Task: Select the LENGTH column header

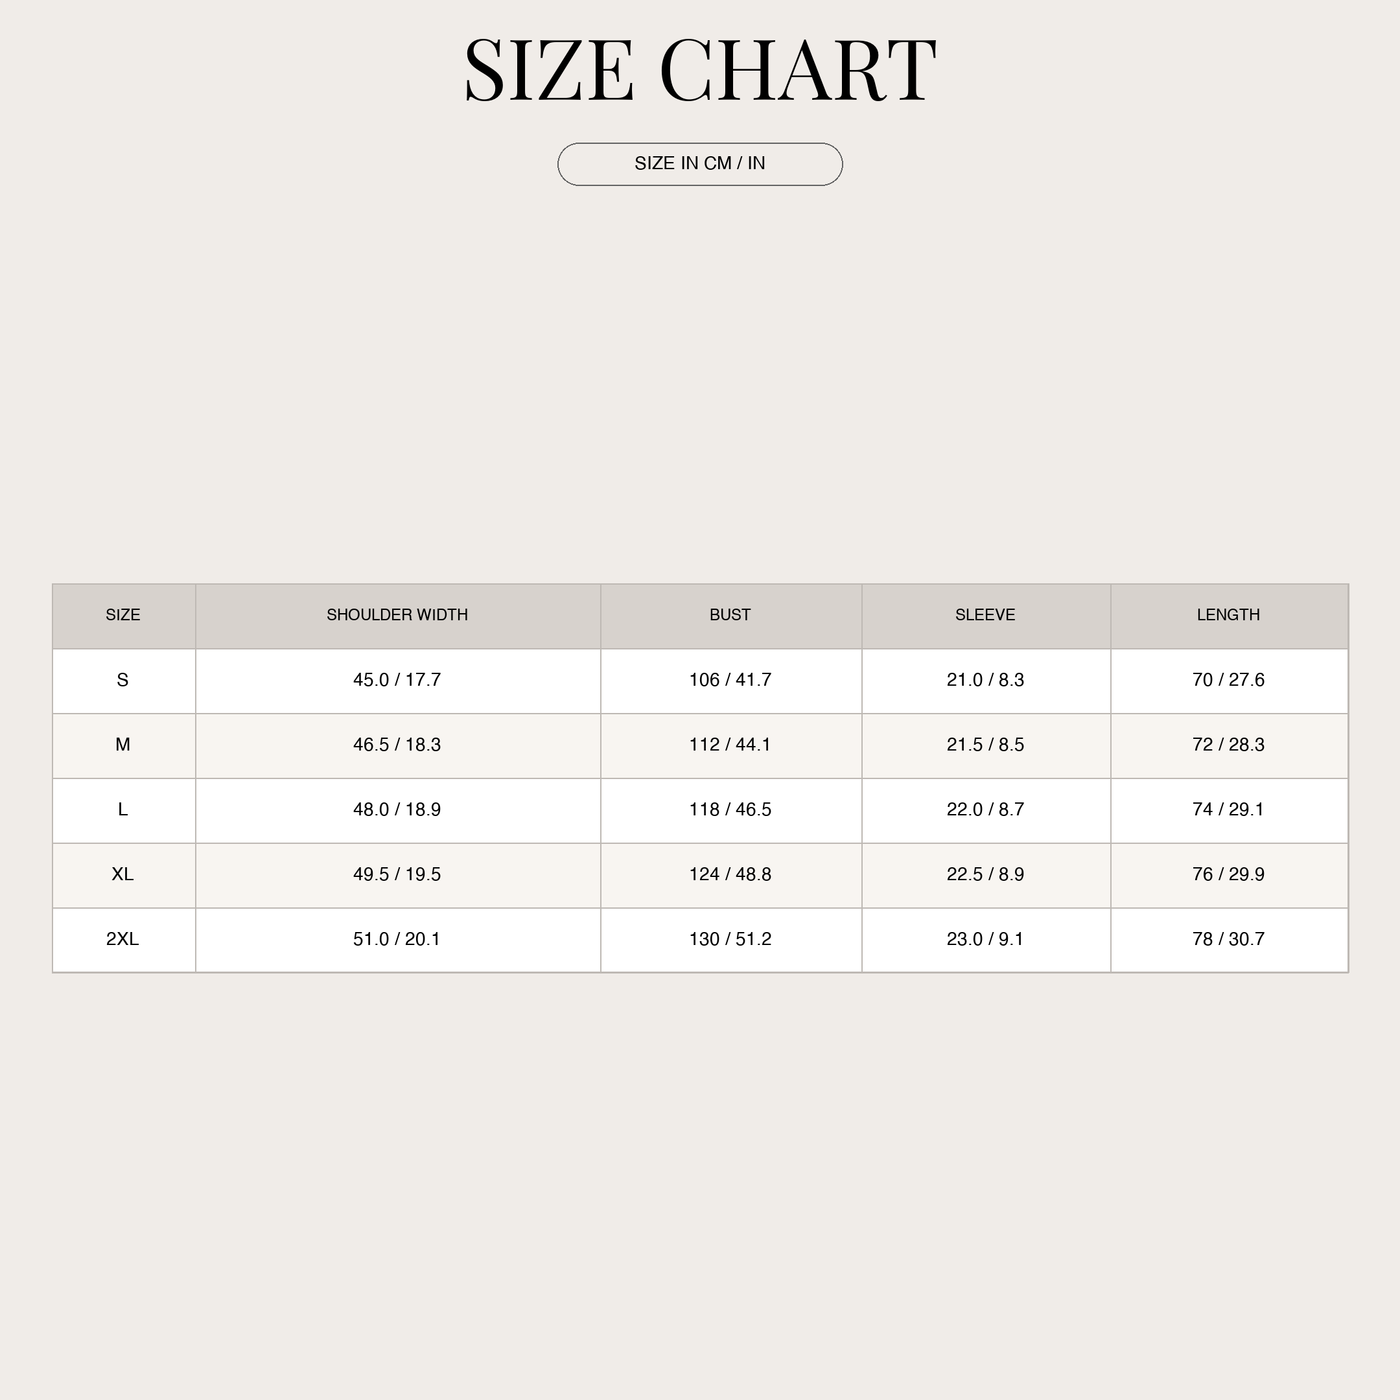Action: (x=1228, y=615)
